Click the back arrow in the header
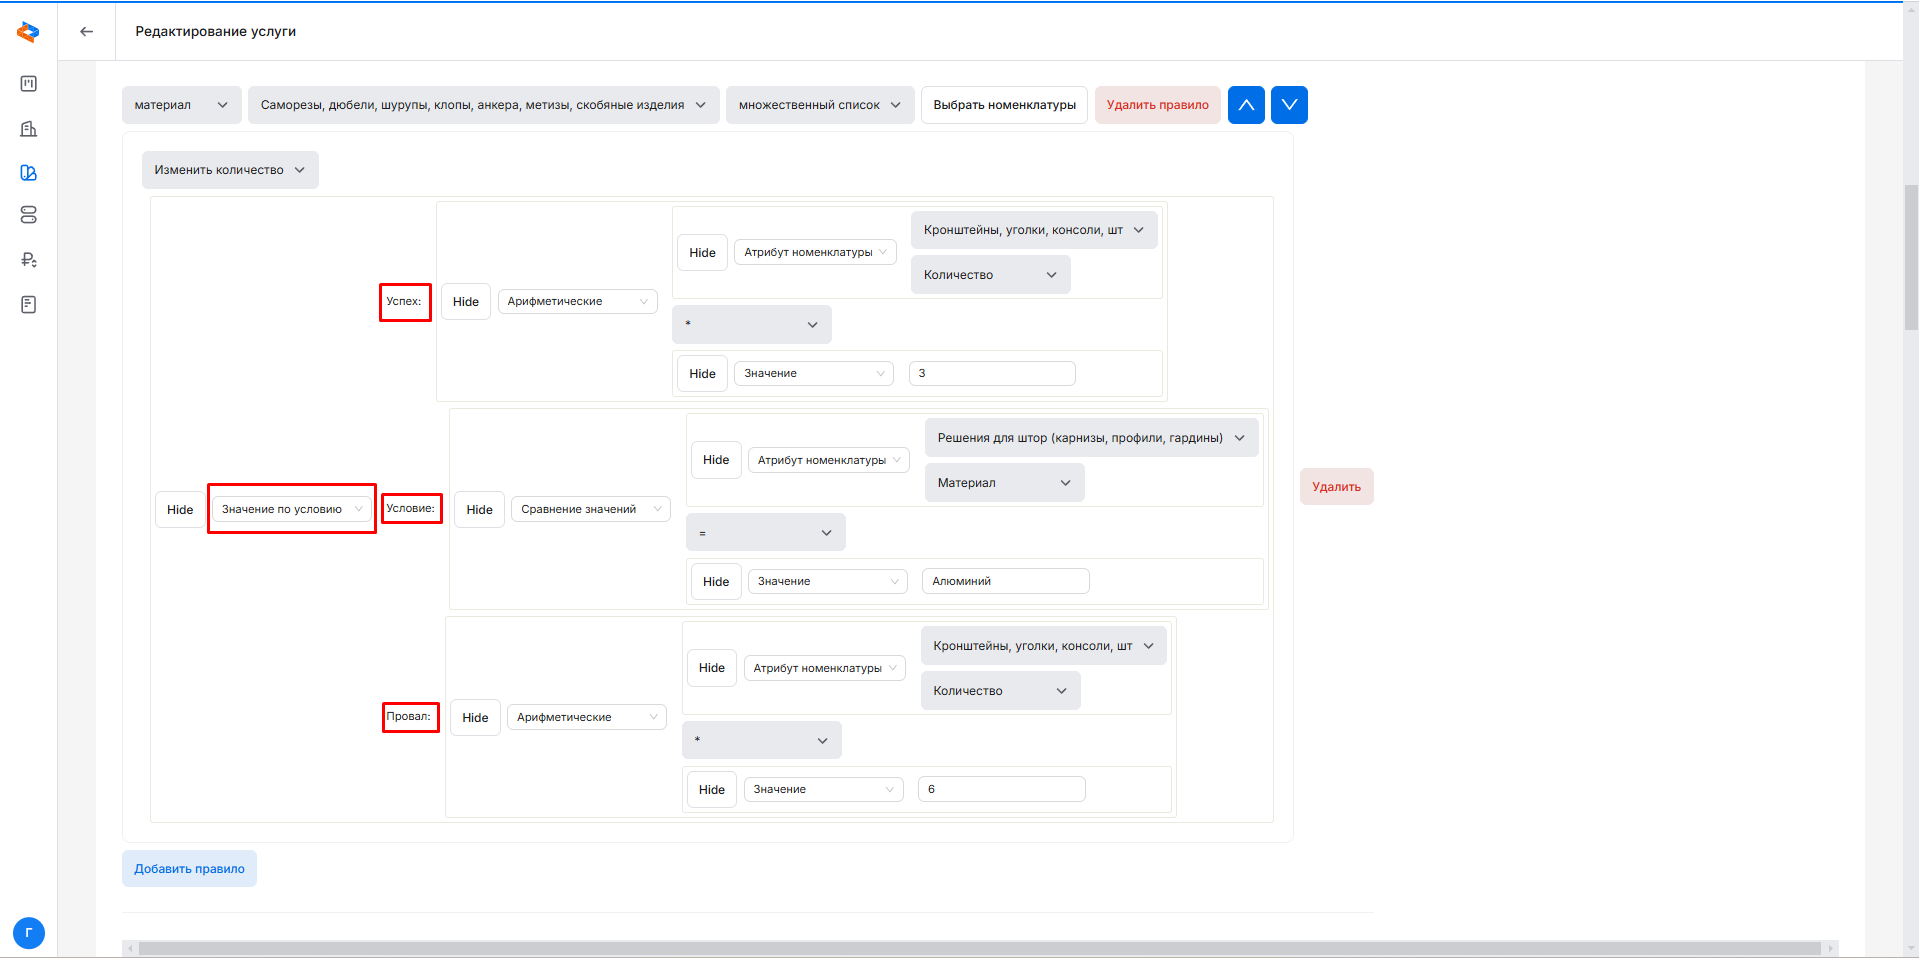Screen dimensions: 1919x958 point(87,31)
